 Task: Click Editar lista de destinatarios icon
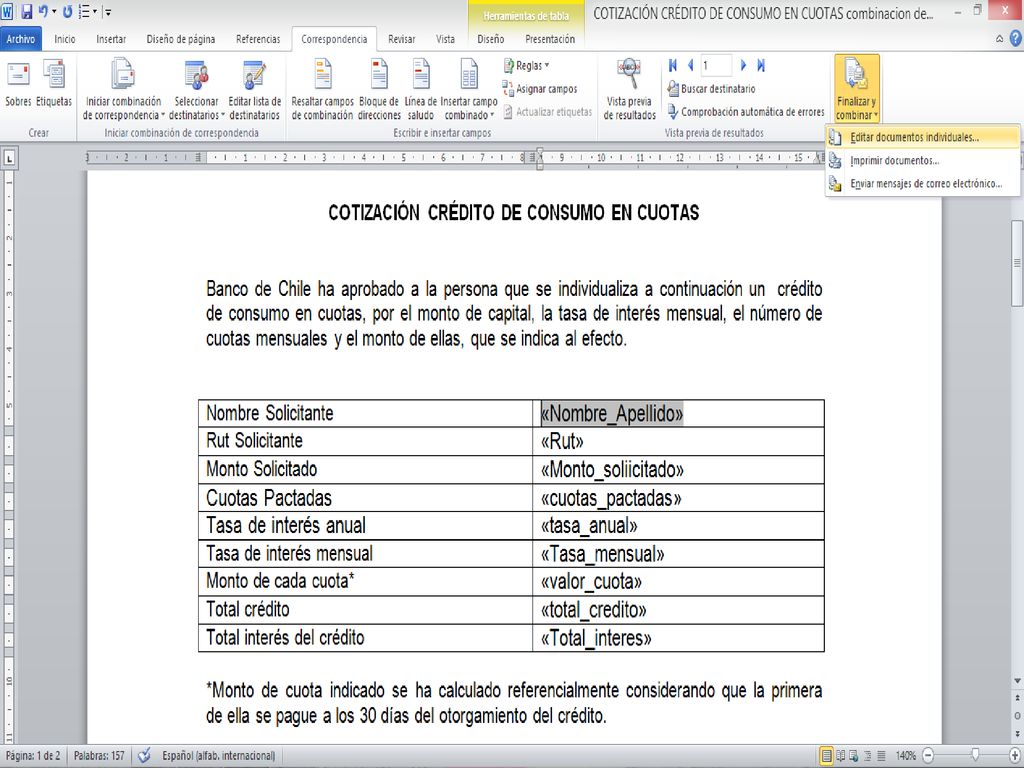tap(255, 89)
